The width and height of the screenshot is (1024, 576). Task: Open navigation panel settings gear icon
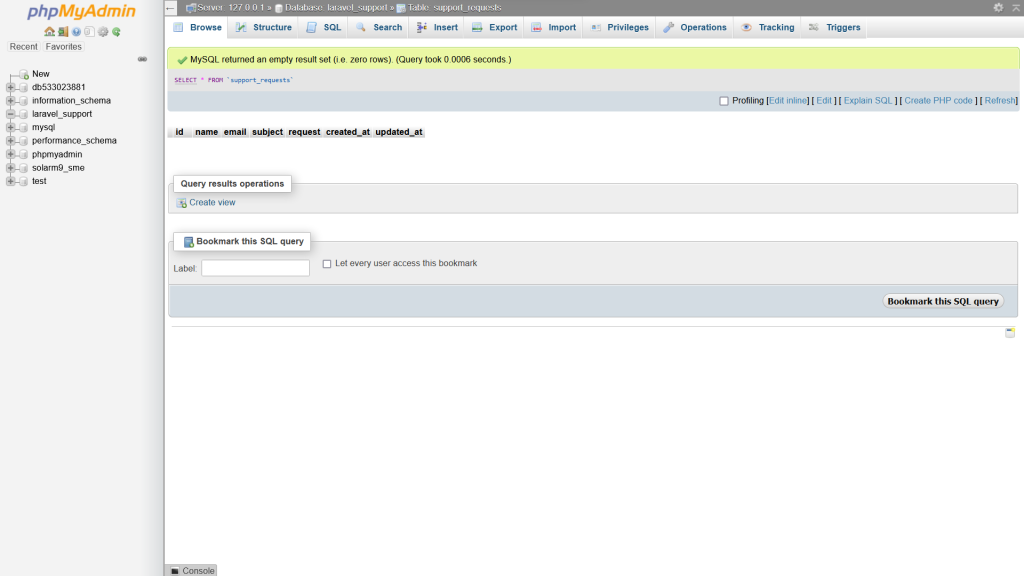coord(103,31)
